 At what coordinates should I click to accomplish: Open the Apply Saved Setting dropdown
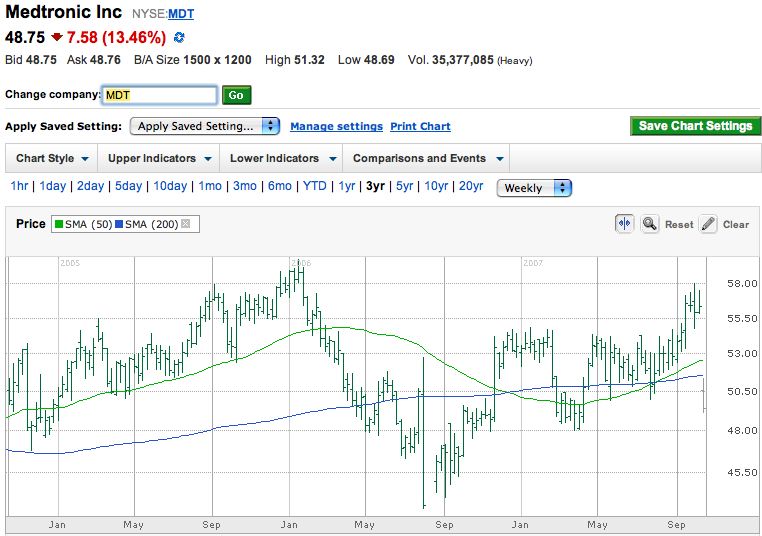pos(205,126)
